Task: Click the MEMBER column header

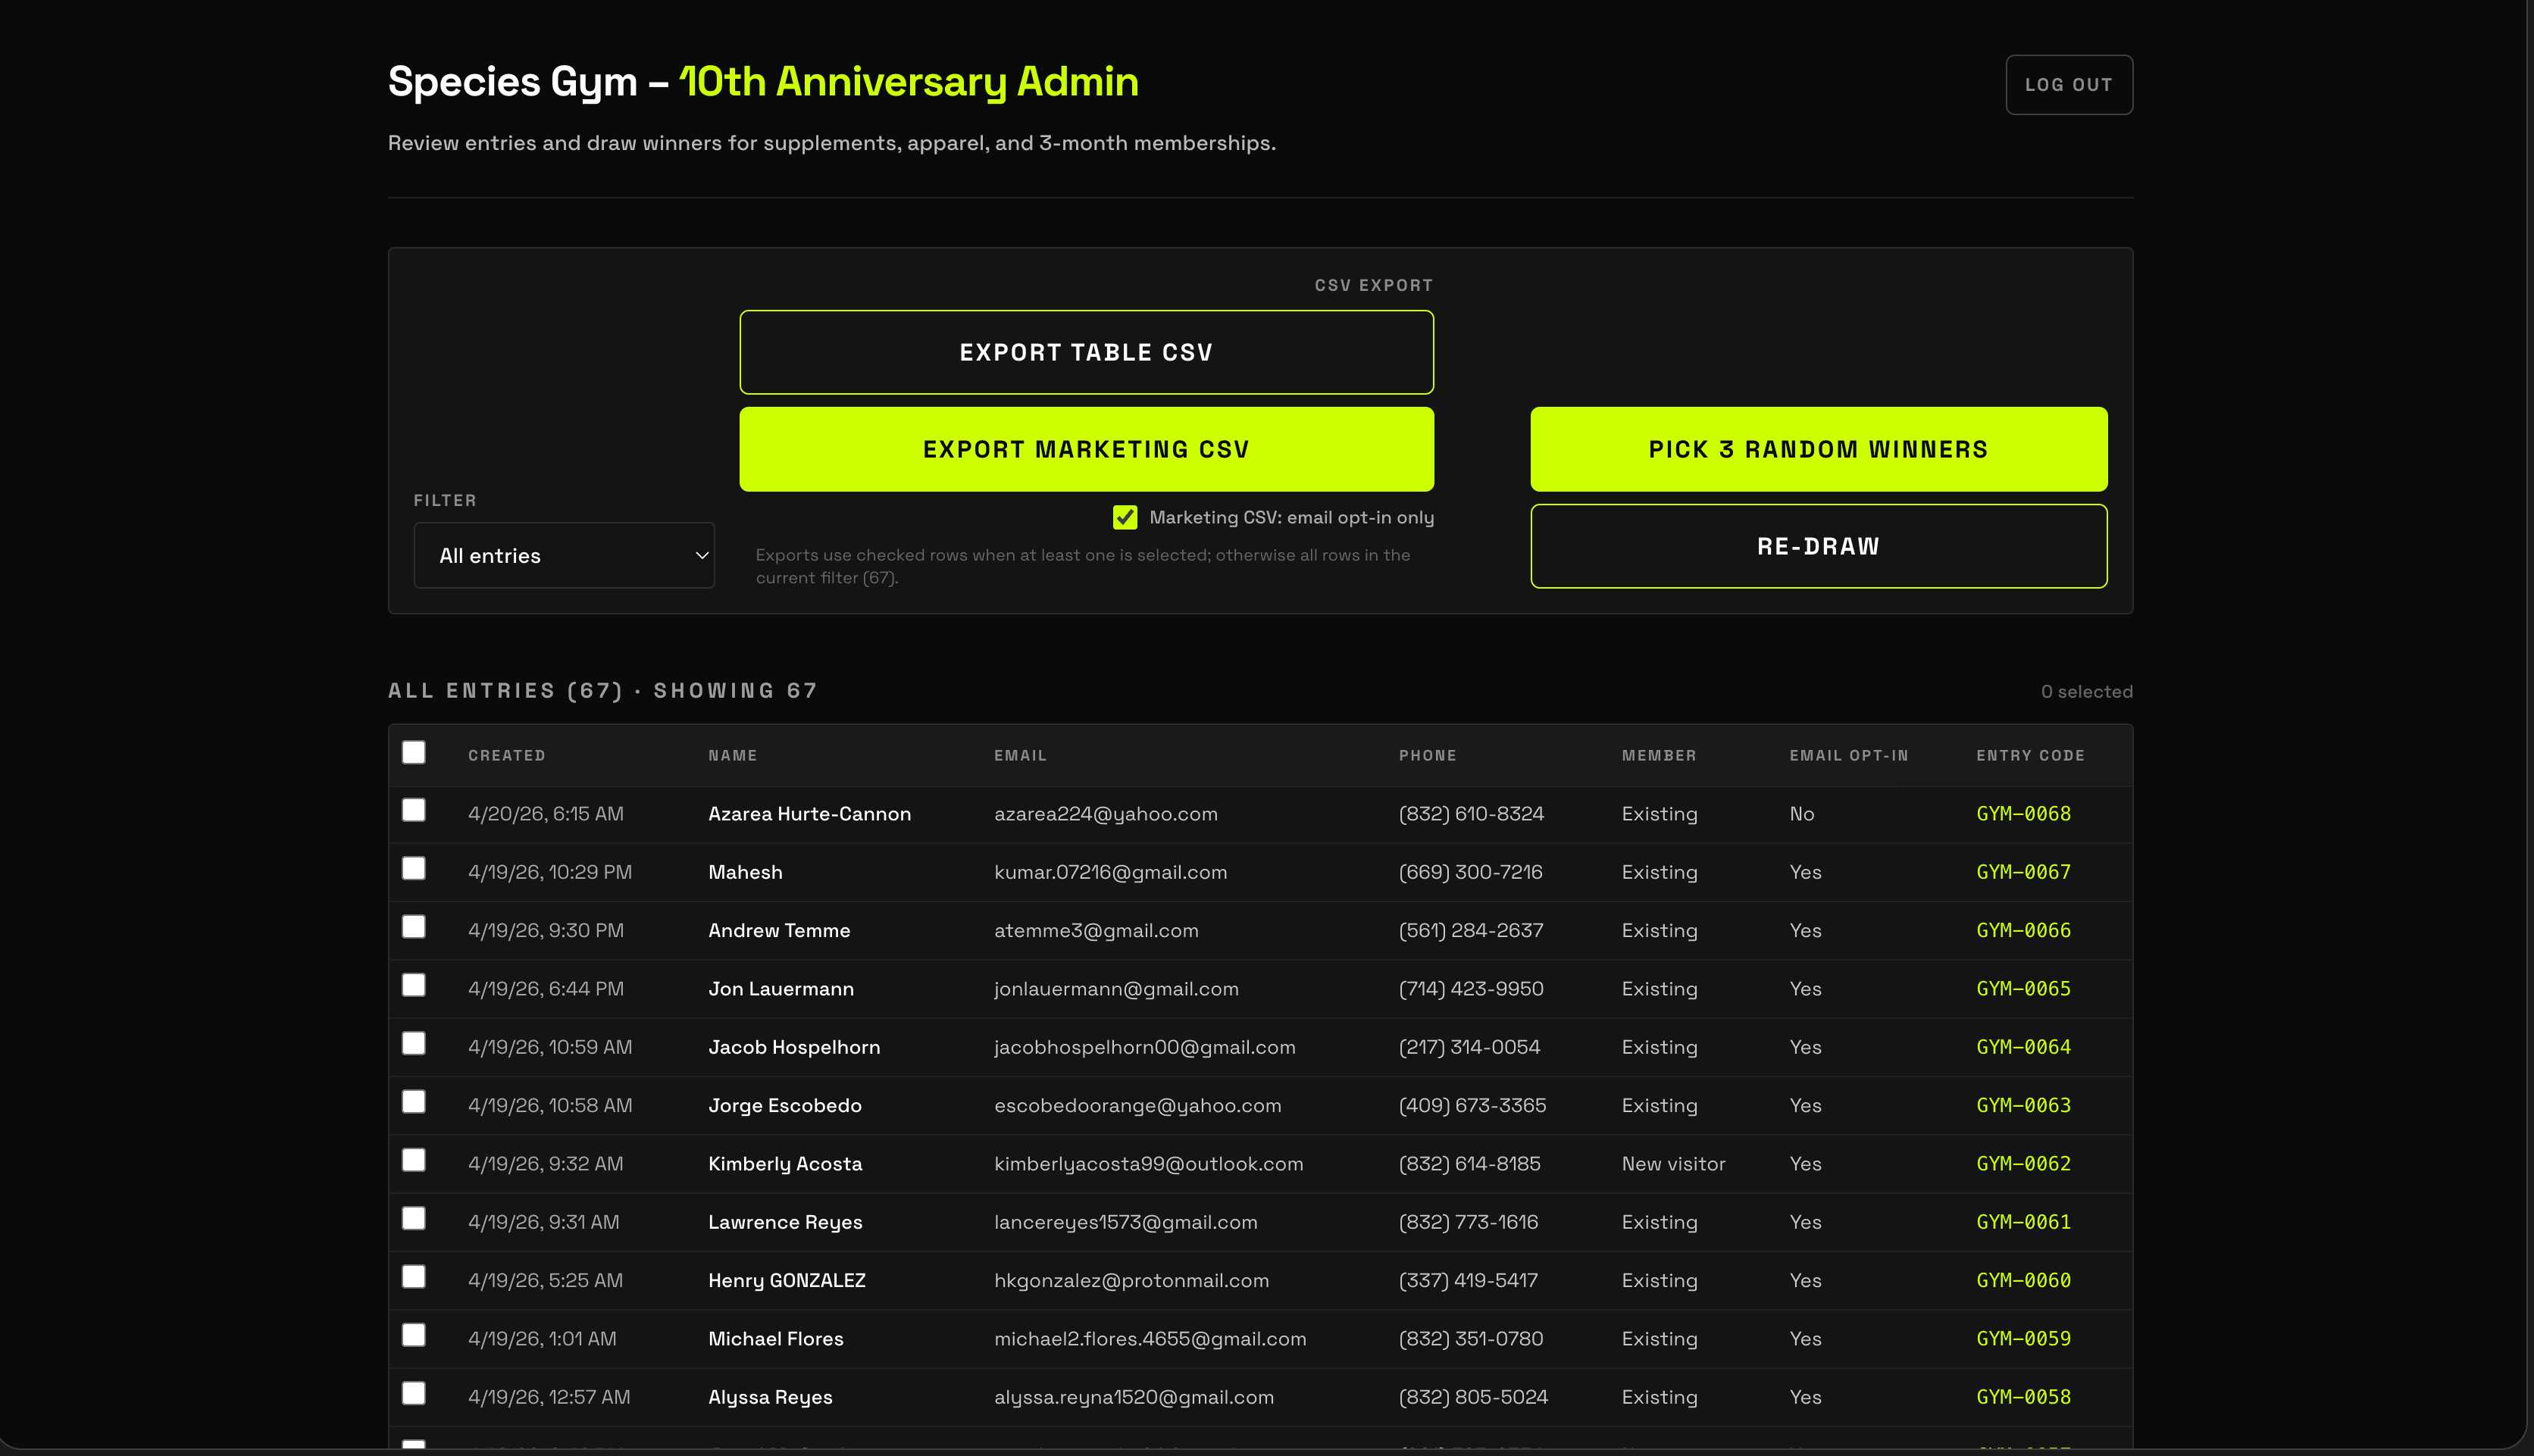Action: (1659, 755)
